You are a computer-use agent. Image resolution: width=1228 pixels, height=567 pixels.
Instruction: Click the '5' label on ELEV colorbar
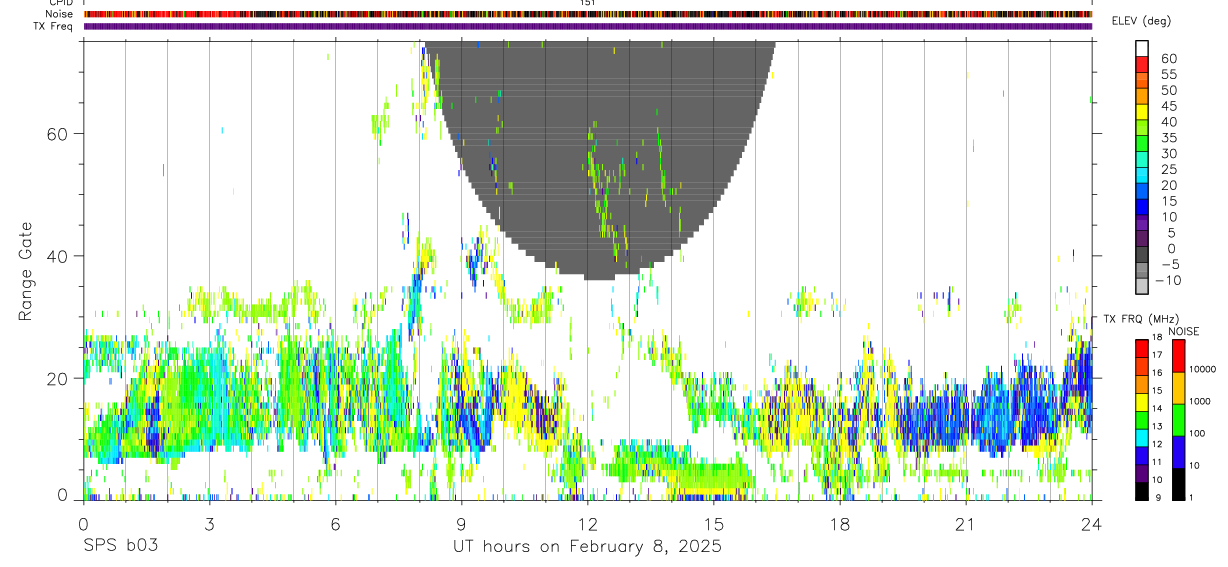click(x=1172, y=233)
